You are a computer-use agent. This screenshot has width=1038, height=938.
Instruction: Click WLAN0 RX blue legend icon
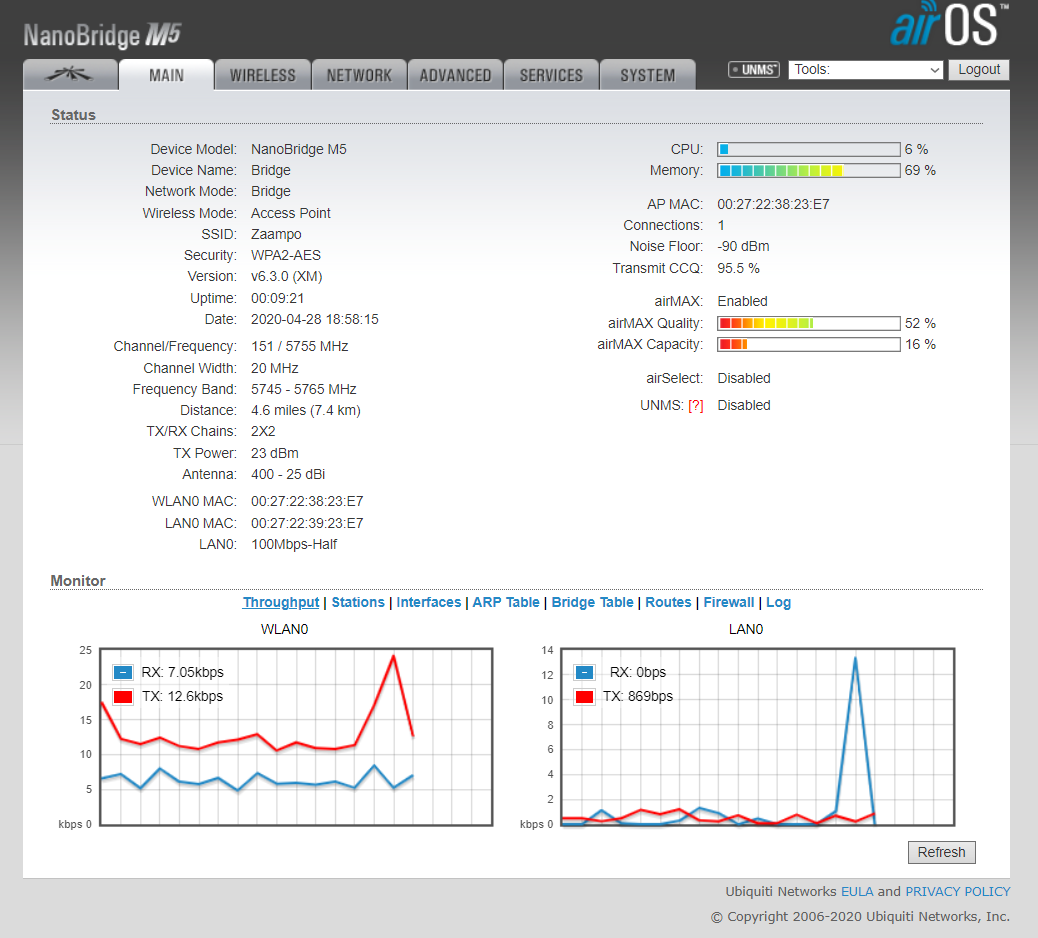pos(123,673)
